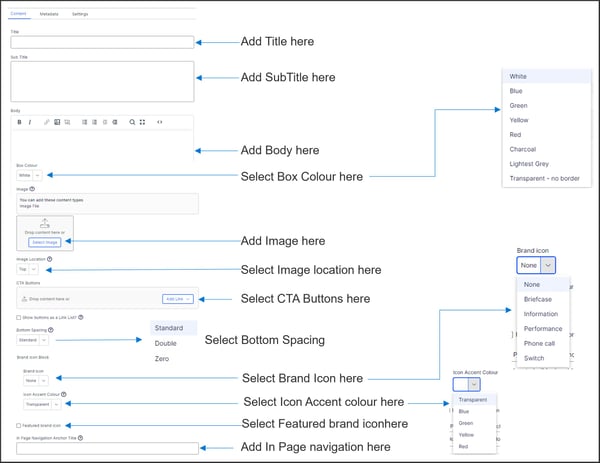Open the Settings tab
The height and width of the screenshot is (463, 600).
tap(80, 15)
